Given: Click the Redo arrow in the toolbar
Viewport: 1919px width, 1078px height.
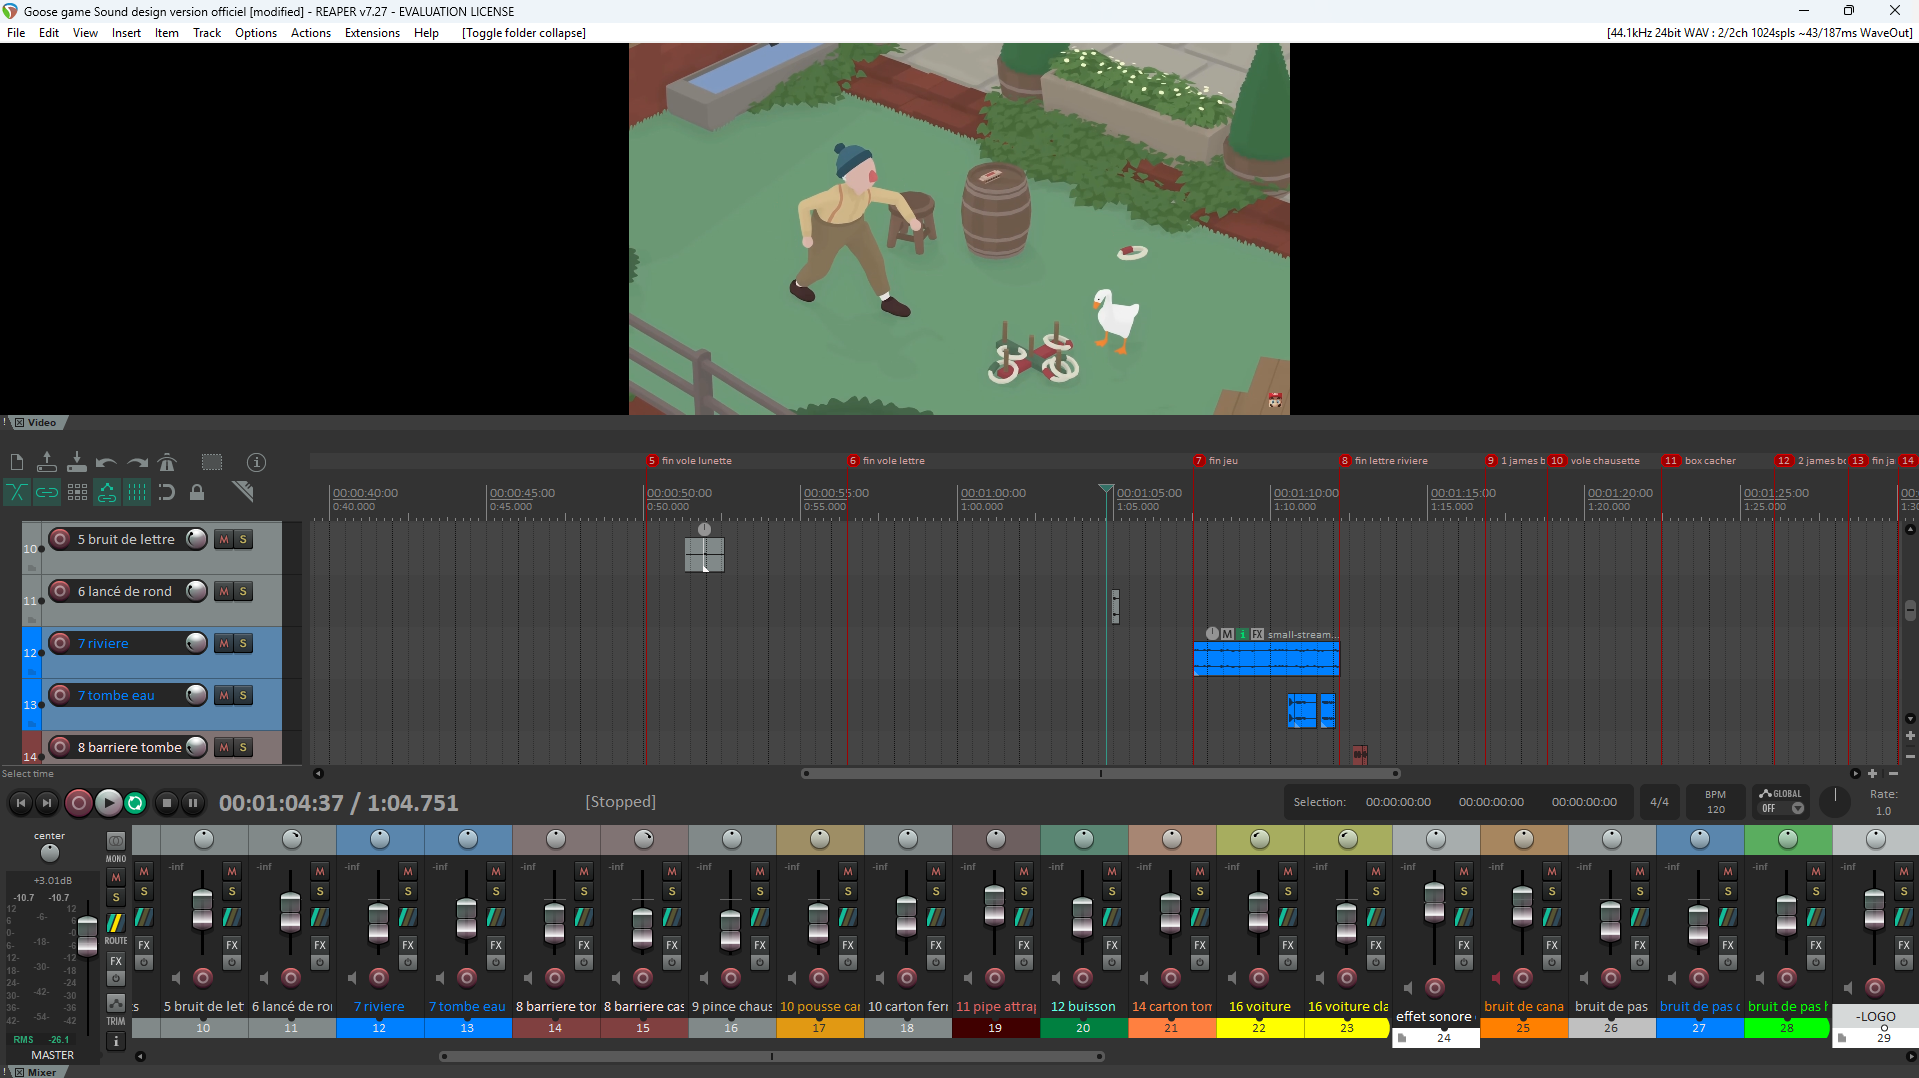Looking at the screenshot, I should (137, 462).
